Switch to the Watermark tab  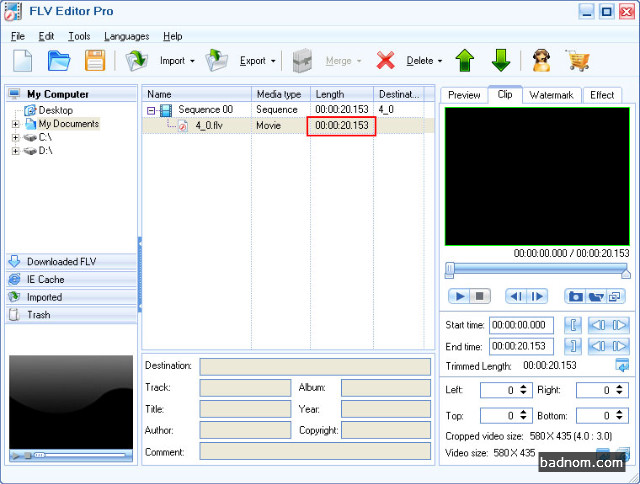(551, 95)
